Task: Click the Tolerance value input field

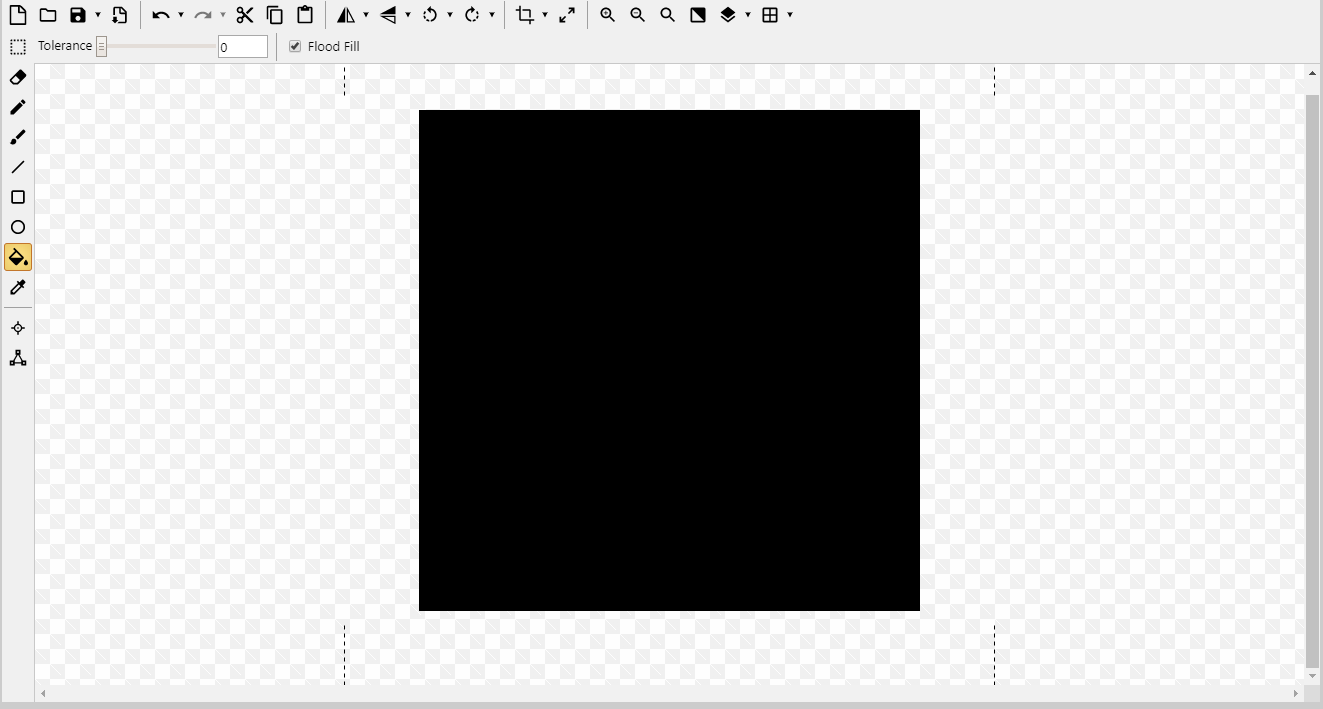Action: coord(242,46)
